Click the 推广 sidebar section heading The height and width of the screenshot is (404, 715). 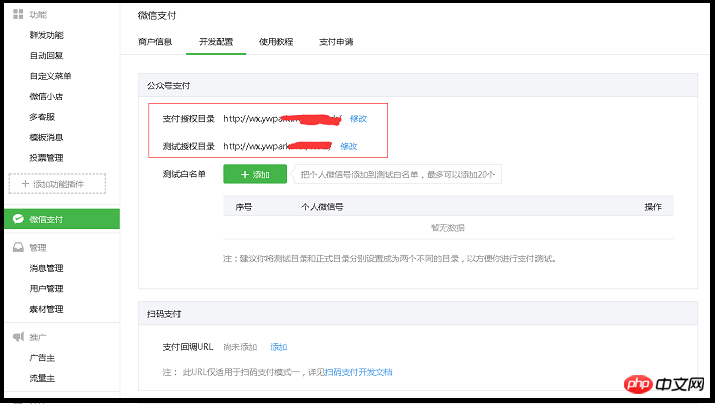pos(38,337)
